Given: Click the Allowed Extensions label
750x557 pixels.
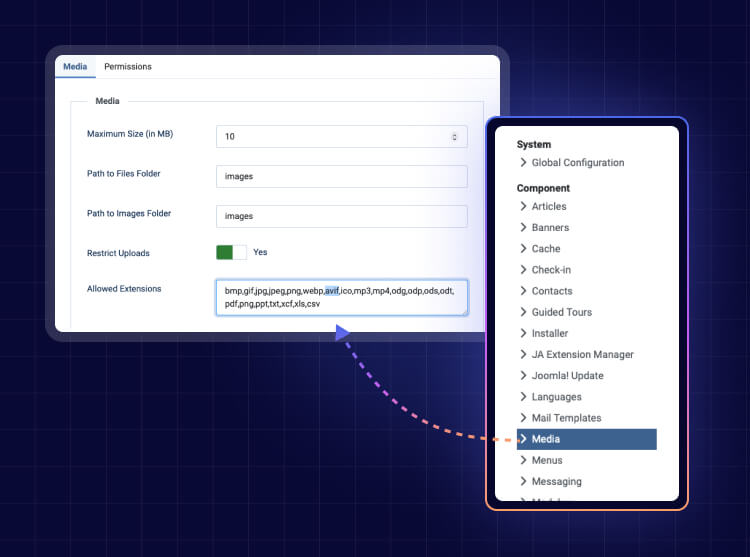Looking at the screenshot, I should [124, 288].
